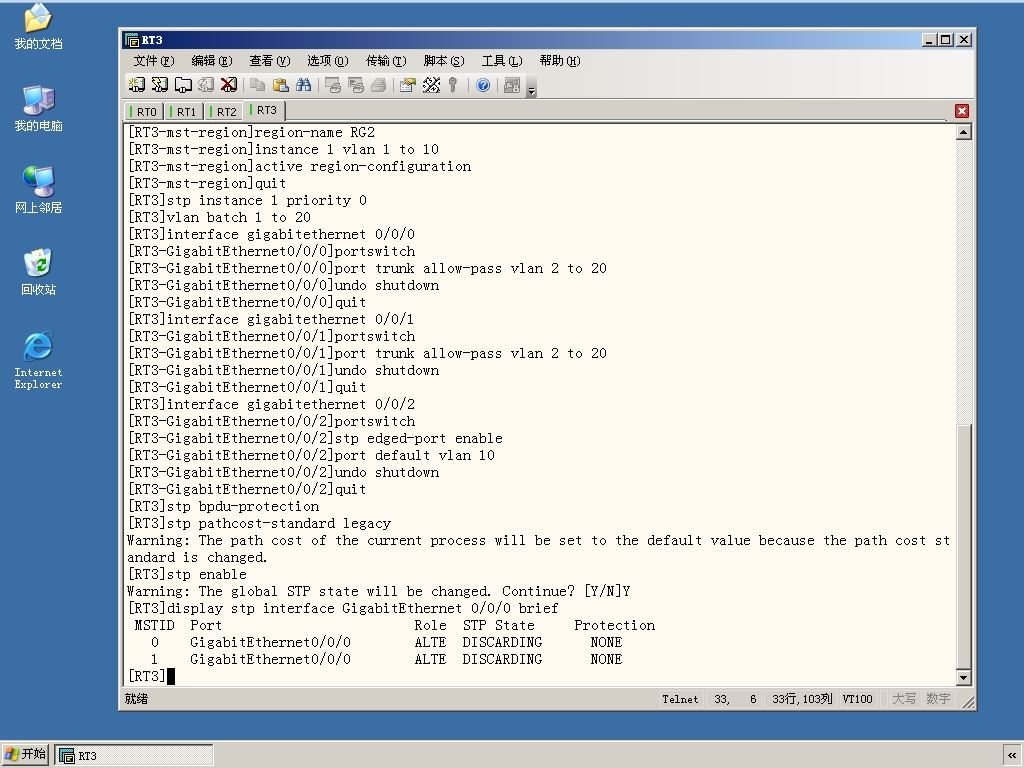Open the 编辑(E) menu

point(212,61)
